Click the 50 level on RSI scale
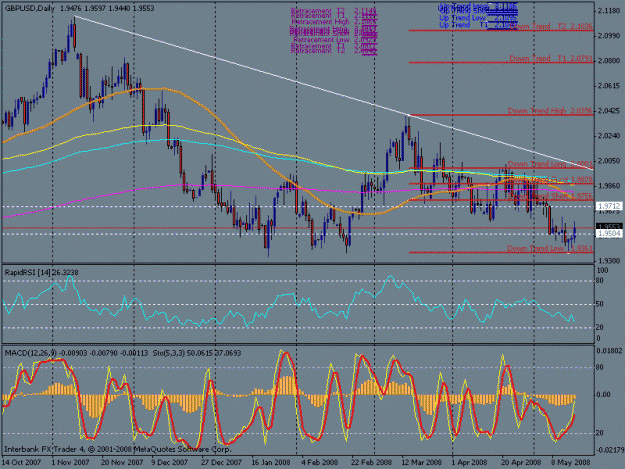Viewport: 625px width, 469px height. [600, 304]
